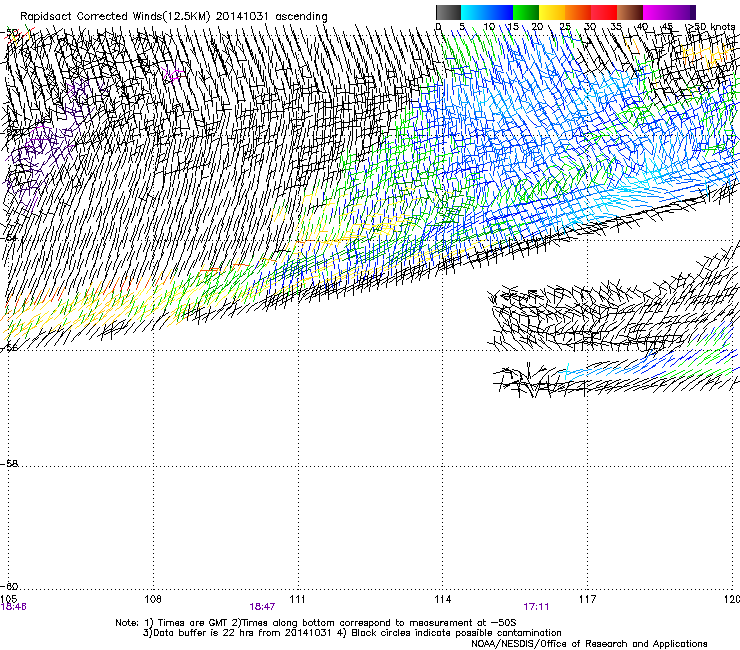
Task: Click the cyan 5-10 knots legend segment
Action: (474, 12)
